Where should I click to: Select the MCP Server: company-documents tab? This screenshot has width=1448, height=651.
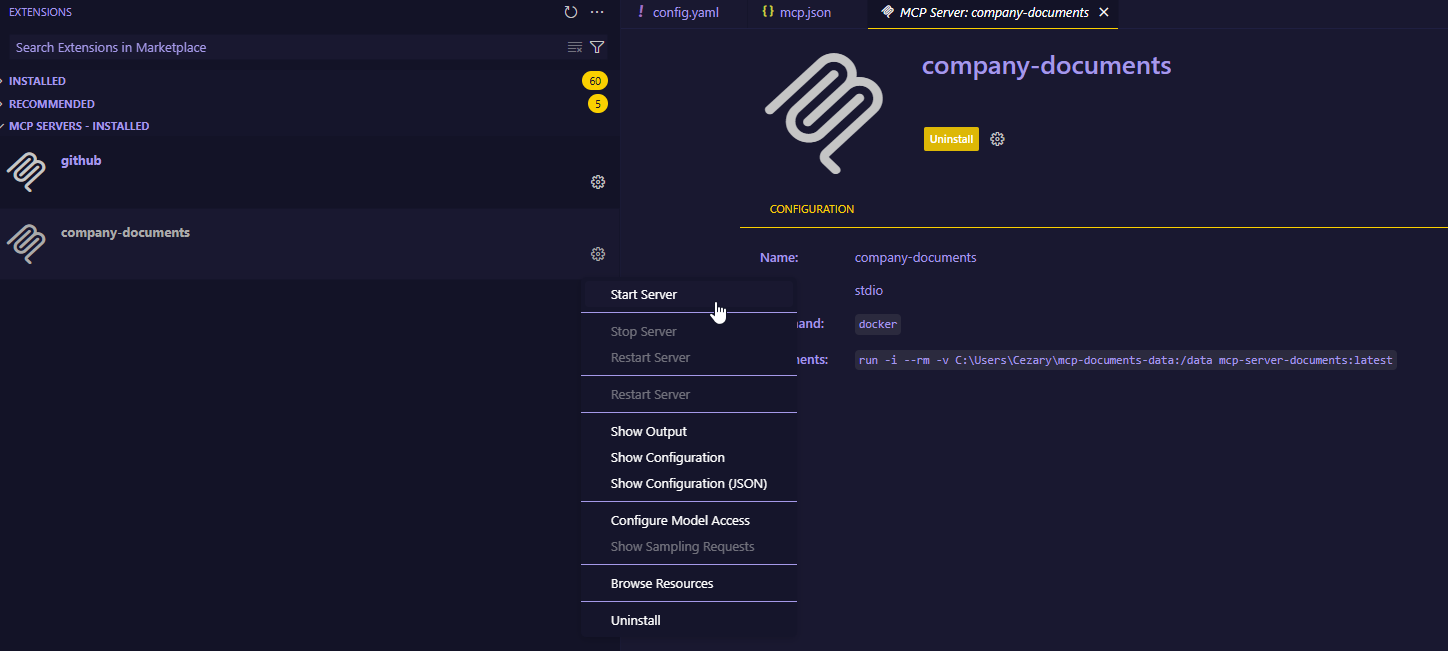coord(993,13)
